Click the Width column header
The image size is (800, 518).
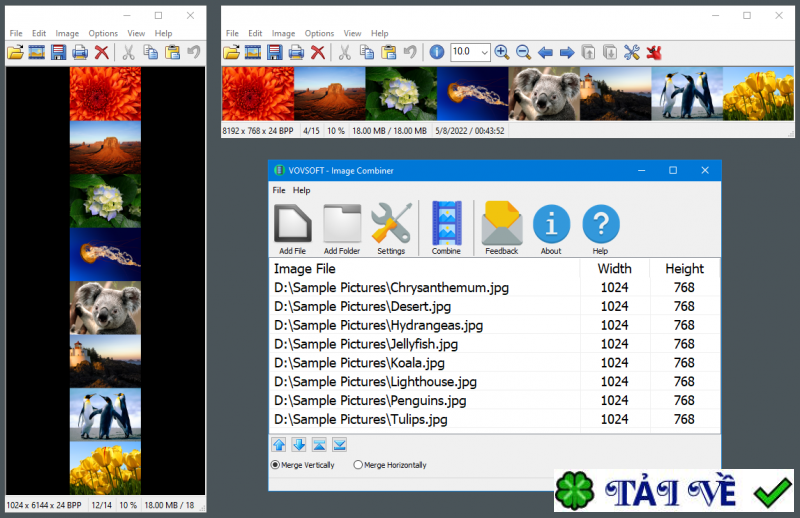(x=614, y=268)
